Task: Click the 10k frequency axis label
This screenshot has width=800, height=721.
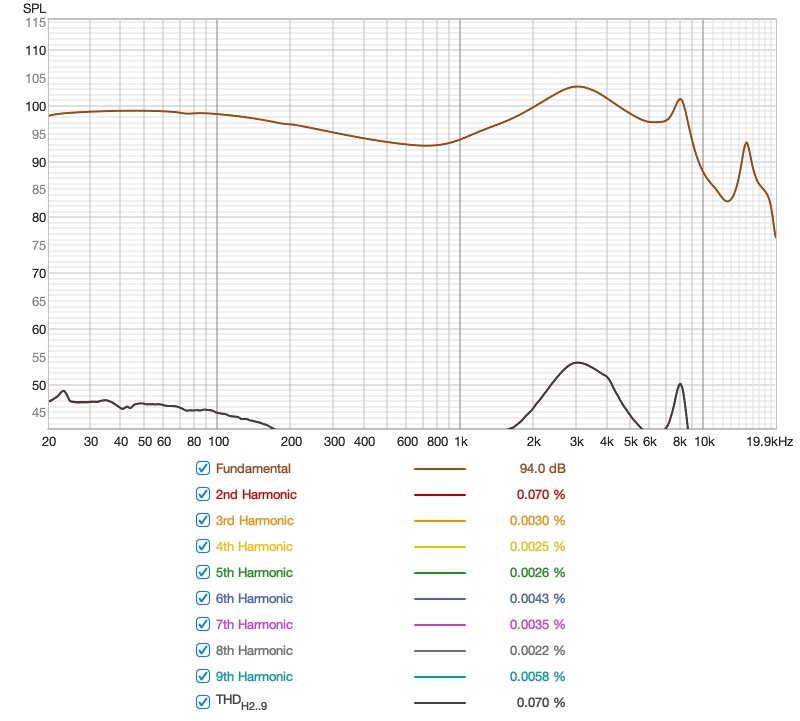Action: coord(705,442)
